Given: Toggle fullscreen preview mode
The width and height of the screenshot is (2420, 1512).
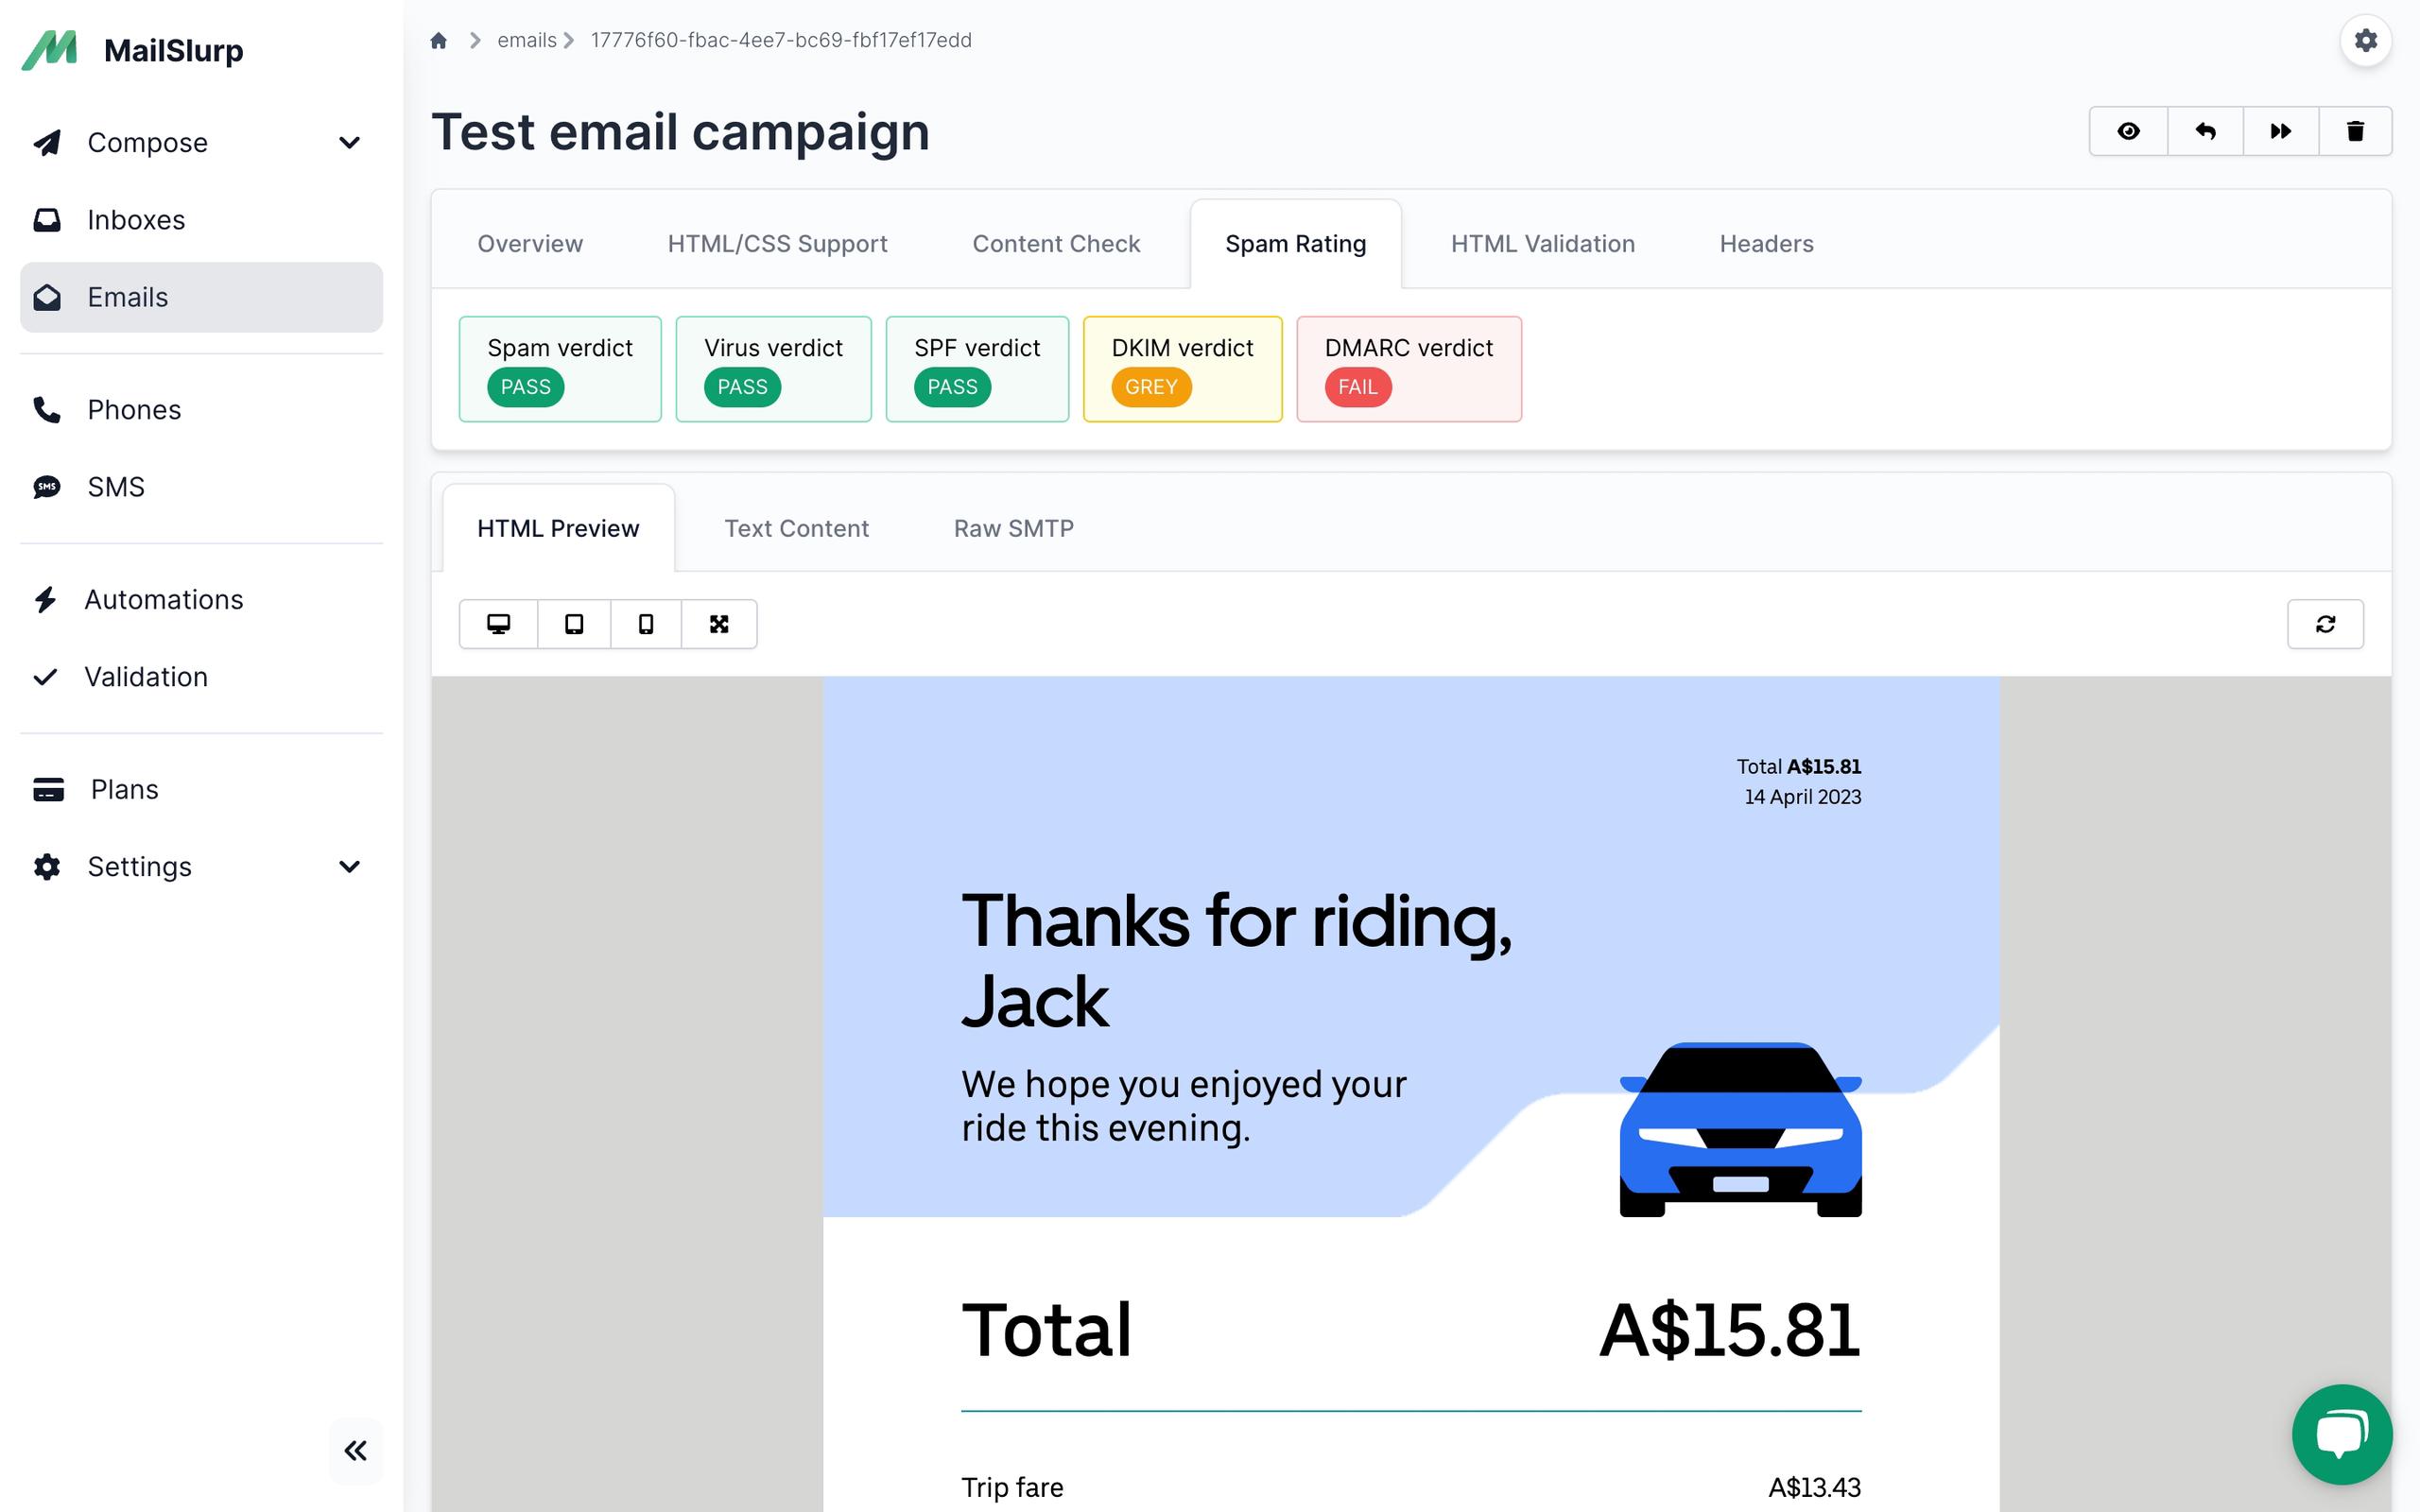Looking at the screenshot, I should pyautogui.click(x=719, y=624).
